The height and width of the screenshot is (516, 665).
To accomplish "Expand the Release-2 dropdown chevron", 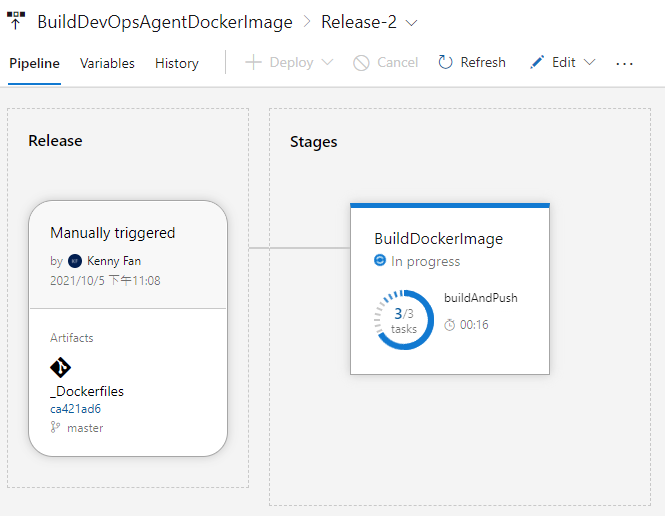I will (411, 22).
